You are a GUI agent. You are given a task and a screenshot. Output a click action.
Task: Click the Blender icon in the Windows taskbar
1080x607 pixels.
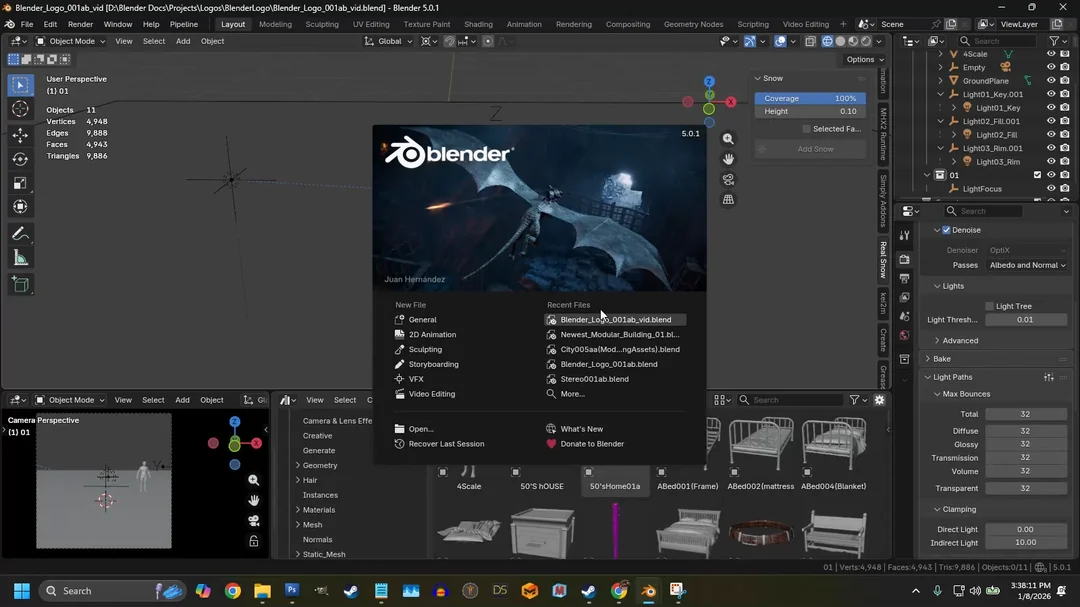point(648,590)
